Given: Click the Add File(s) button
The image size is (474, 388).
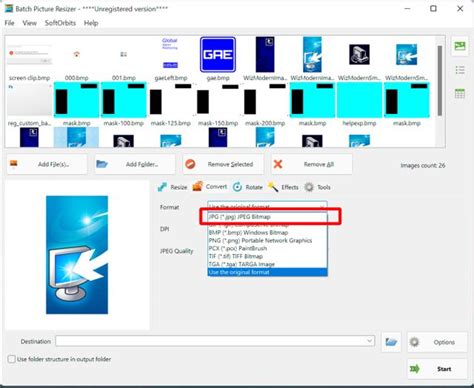Looking at the screenshot, I should (47, 164).
